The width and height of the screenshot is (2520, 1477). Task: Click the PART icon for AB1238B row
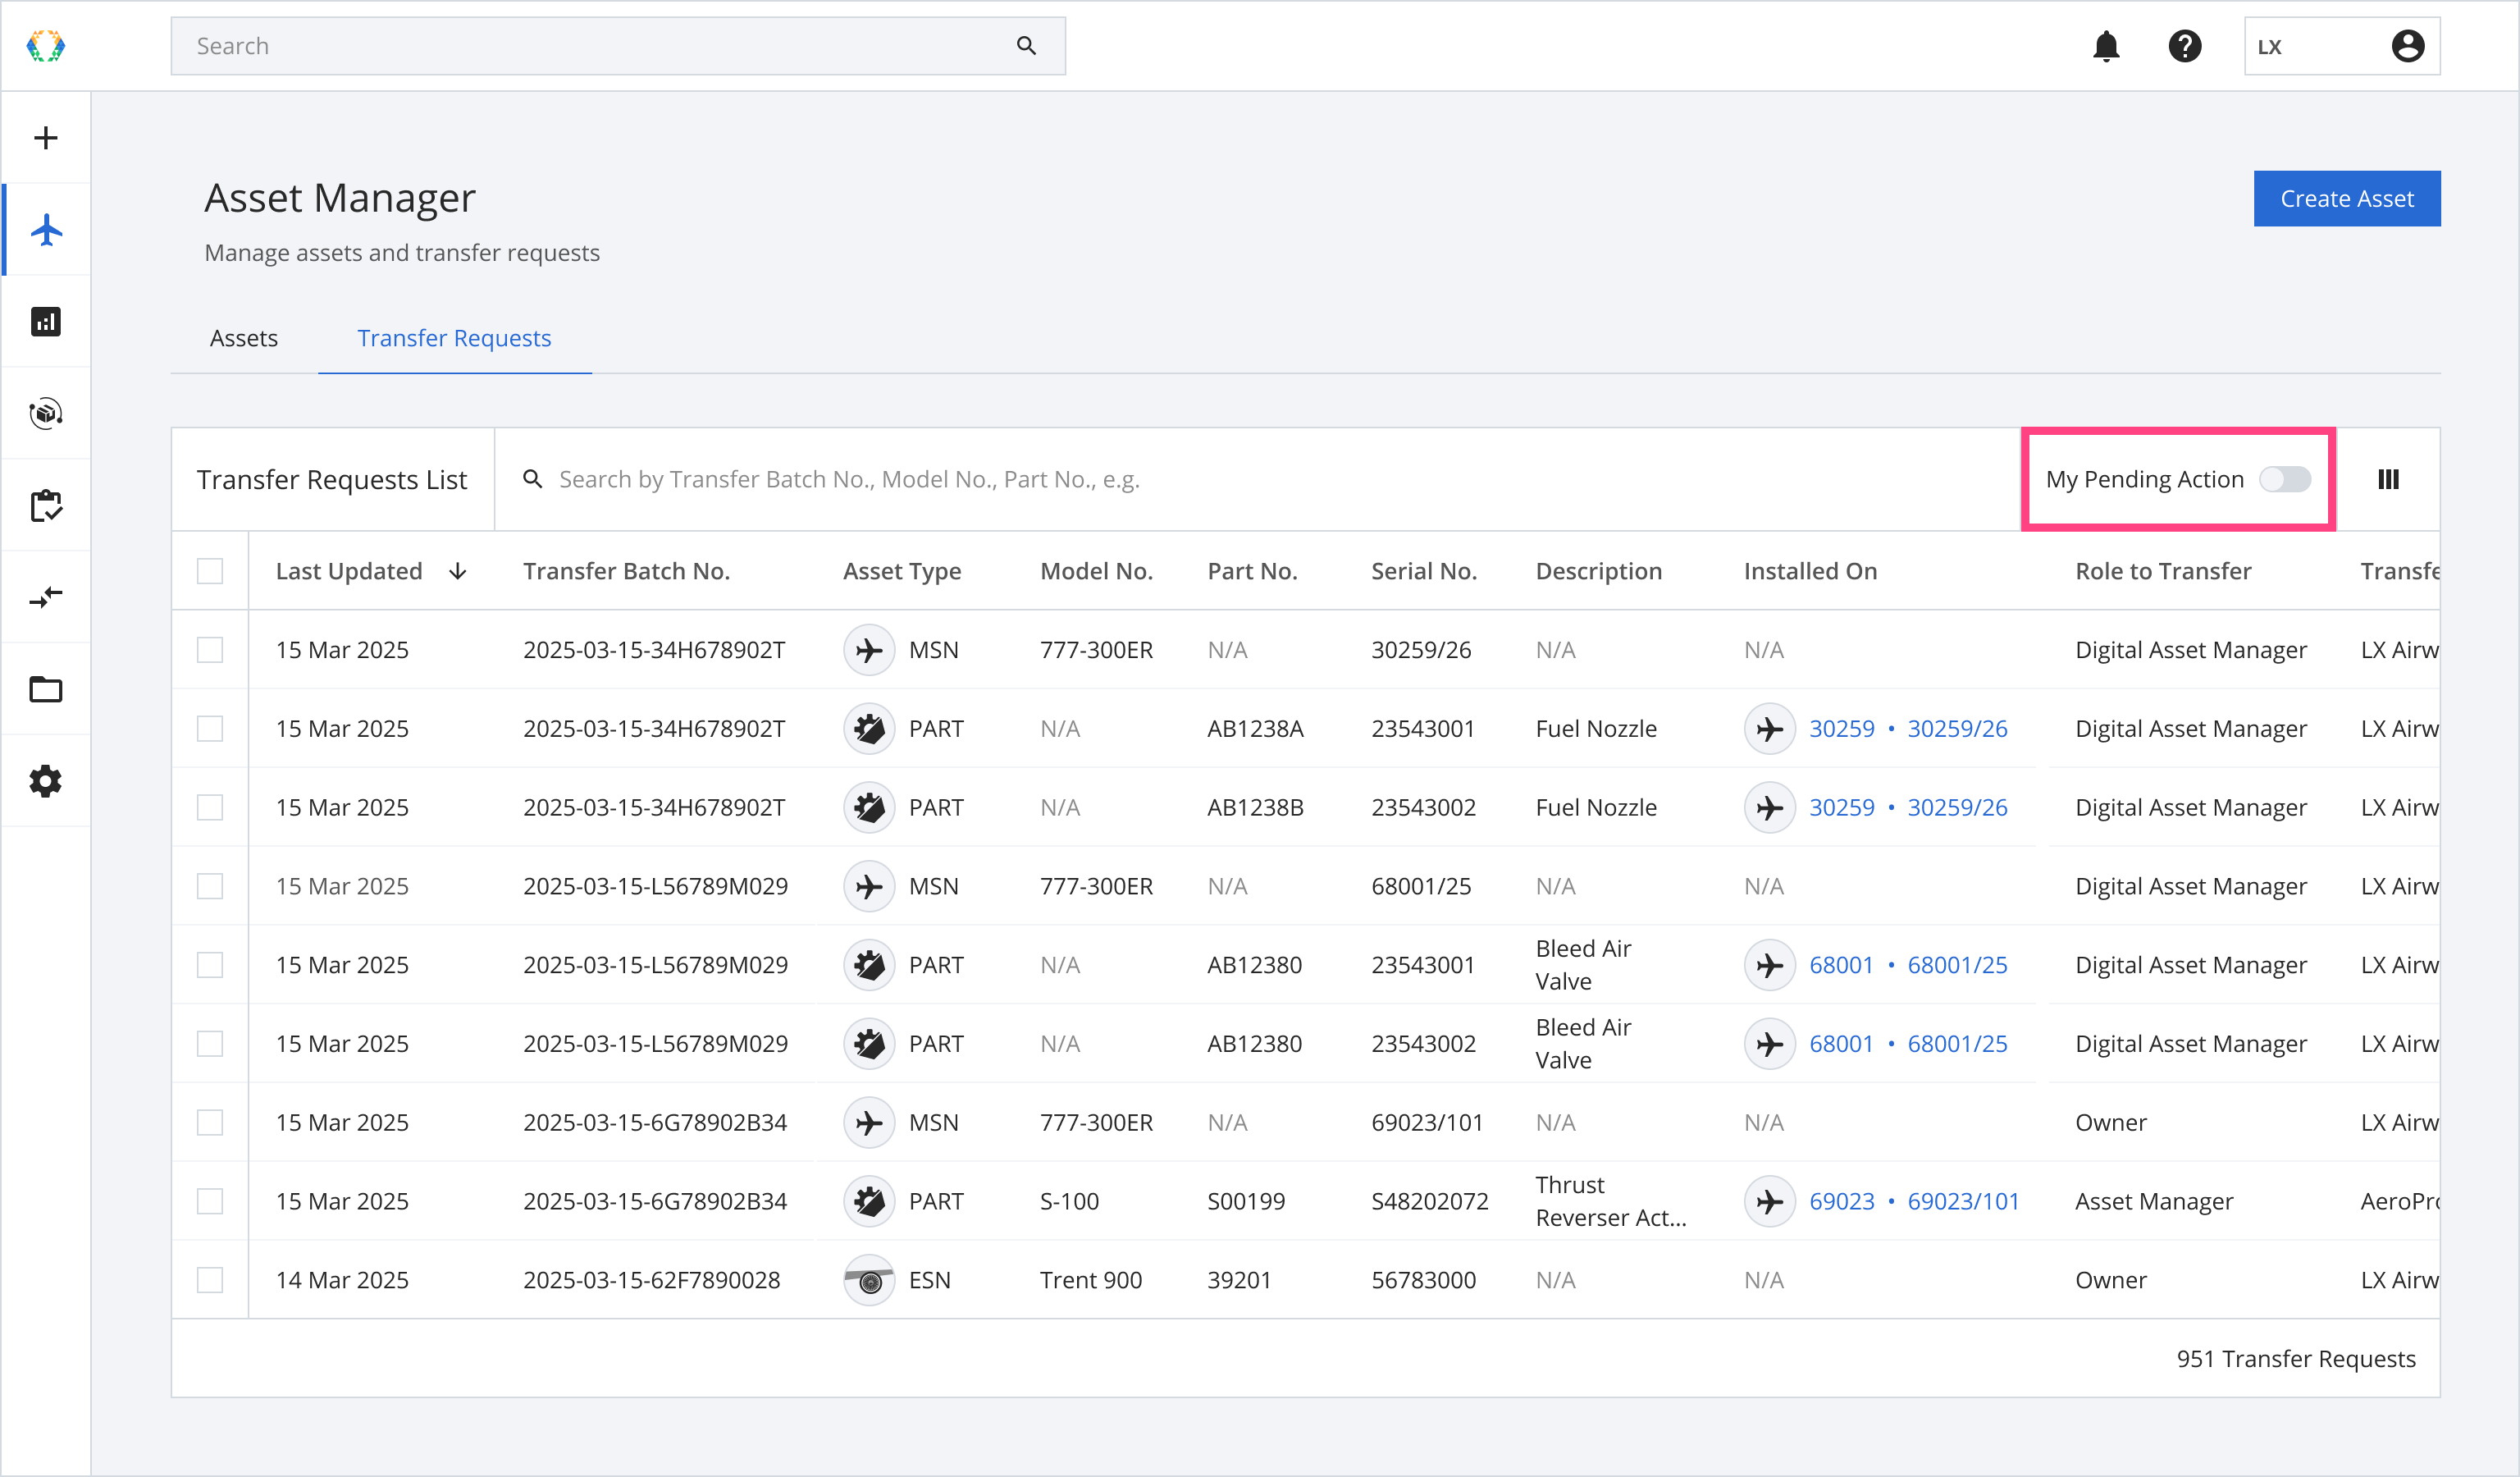click(x=869, y=807)
